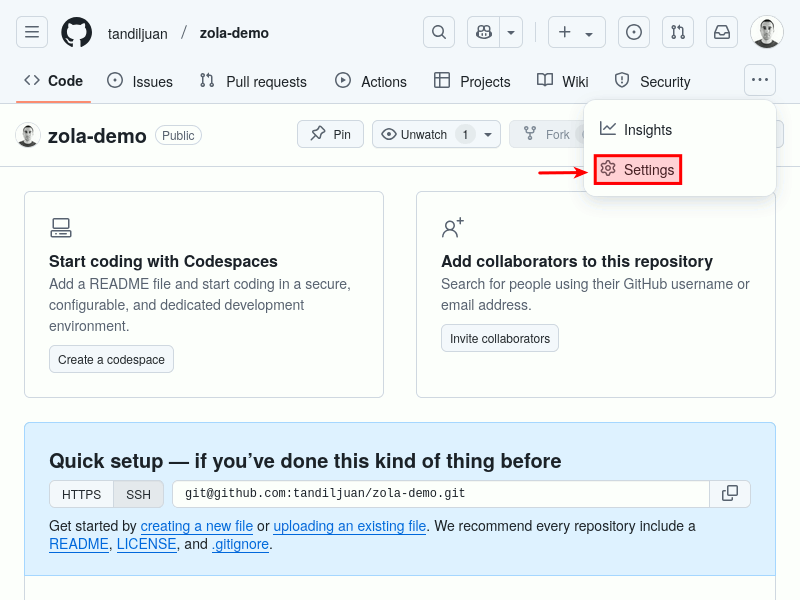Screen dimensions: 800x600
Task: Click the Start coding with Codespaces heading
Action: tap(163, 261)
